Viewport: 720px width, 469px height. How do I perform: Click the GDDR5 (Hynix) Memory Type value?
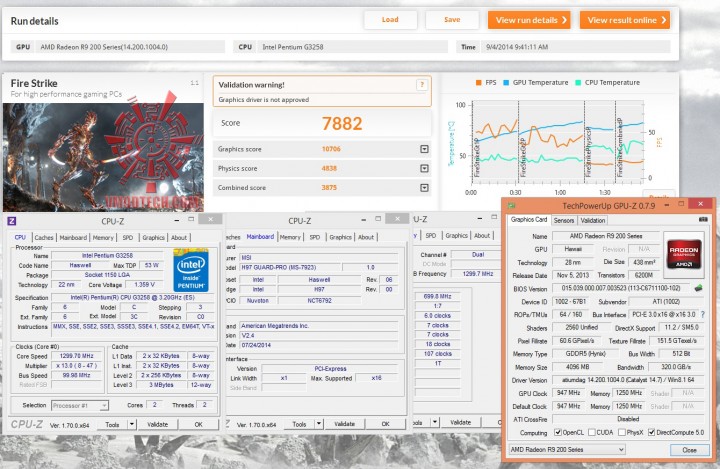[x=585, y=354]
